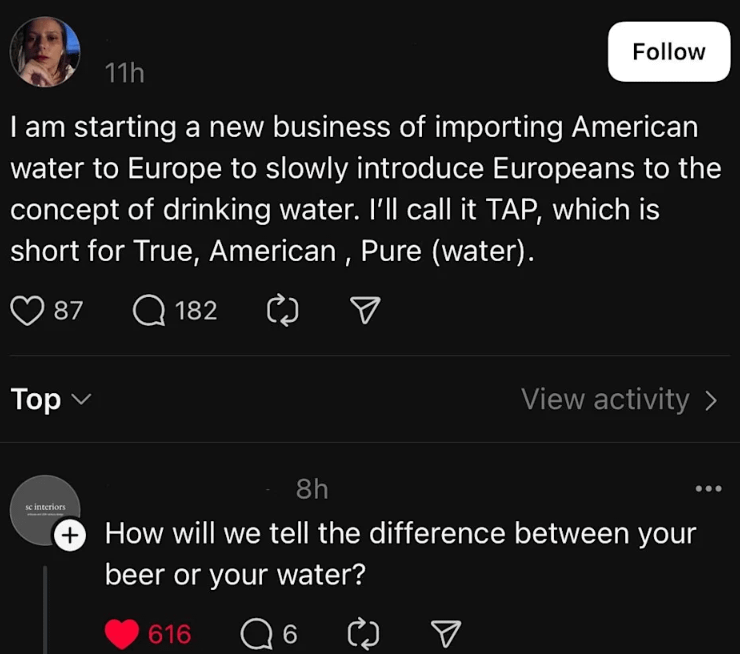Screen dimensions: 740x654
Task: Share the beer or water reply
Action: pyautogui.click(x=444, y=634)
